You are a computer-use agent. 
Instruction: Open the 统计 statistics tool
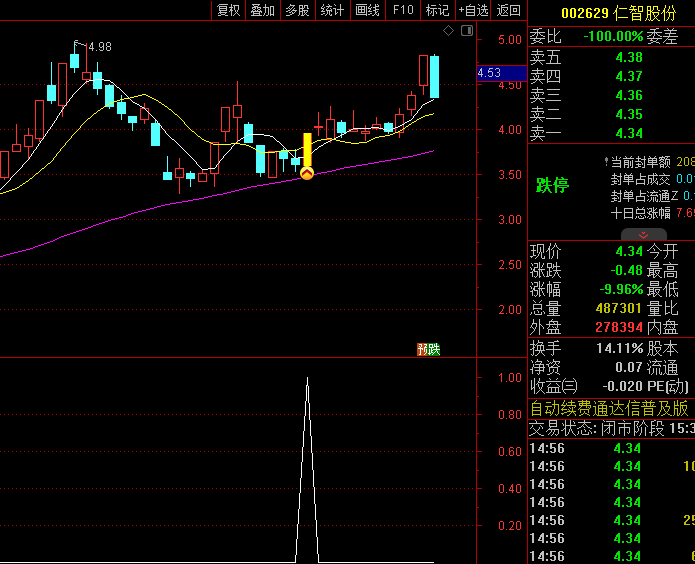pos(332,10)
